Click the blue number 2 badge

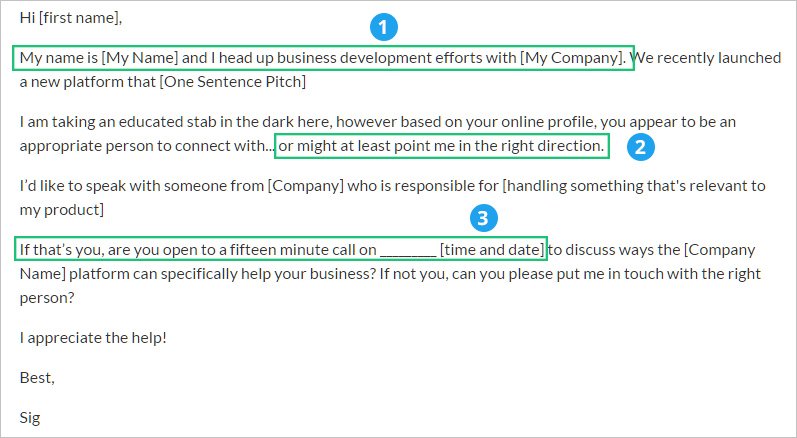pyautogui.click(x=640, y=147)
